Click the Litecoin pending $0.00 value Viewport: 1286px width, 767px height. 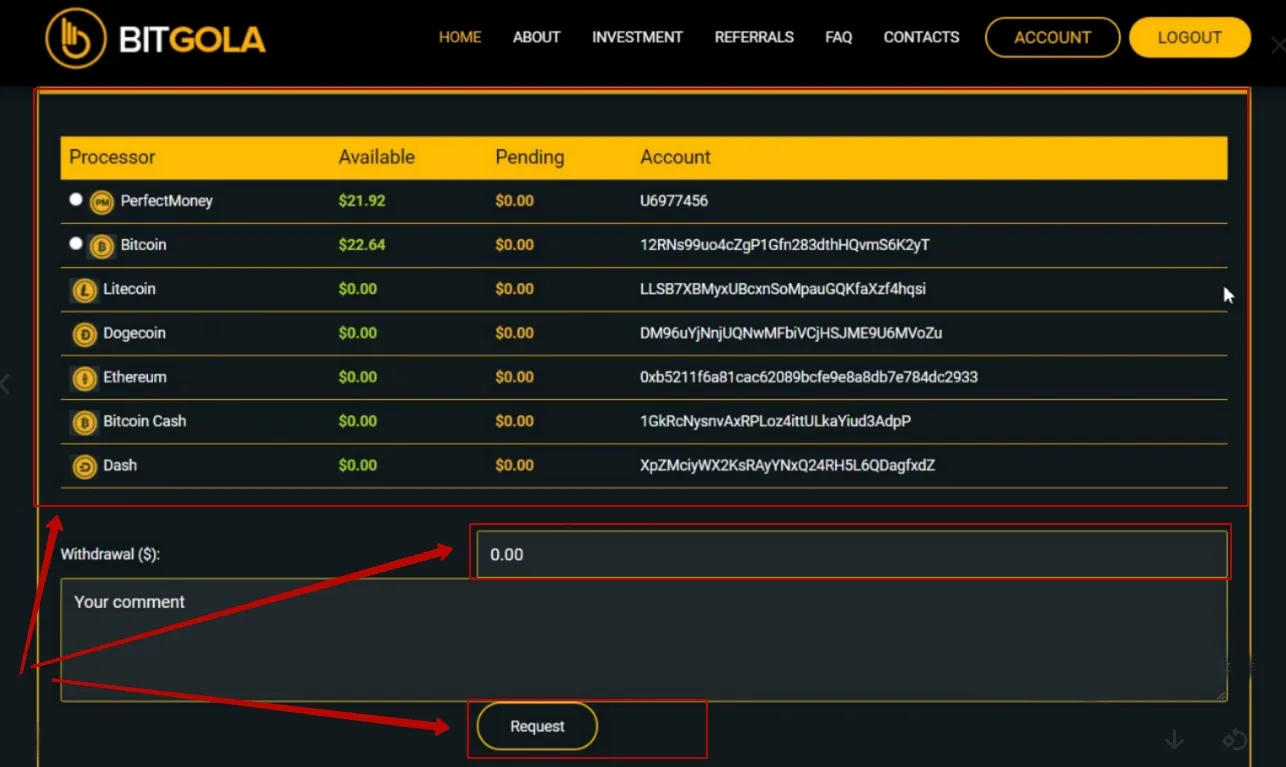click(515, 289)
